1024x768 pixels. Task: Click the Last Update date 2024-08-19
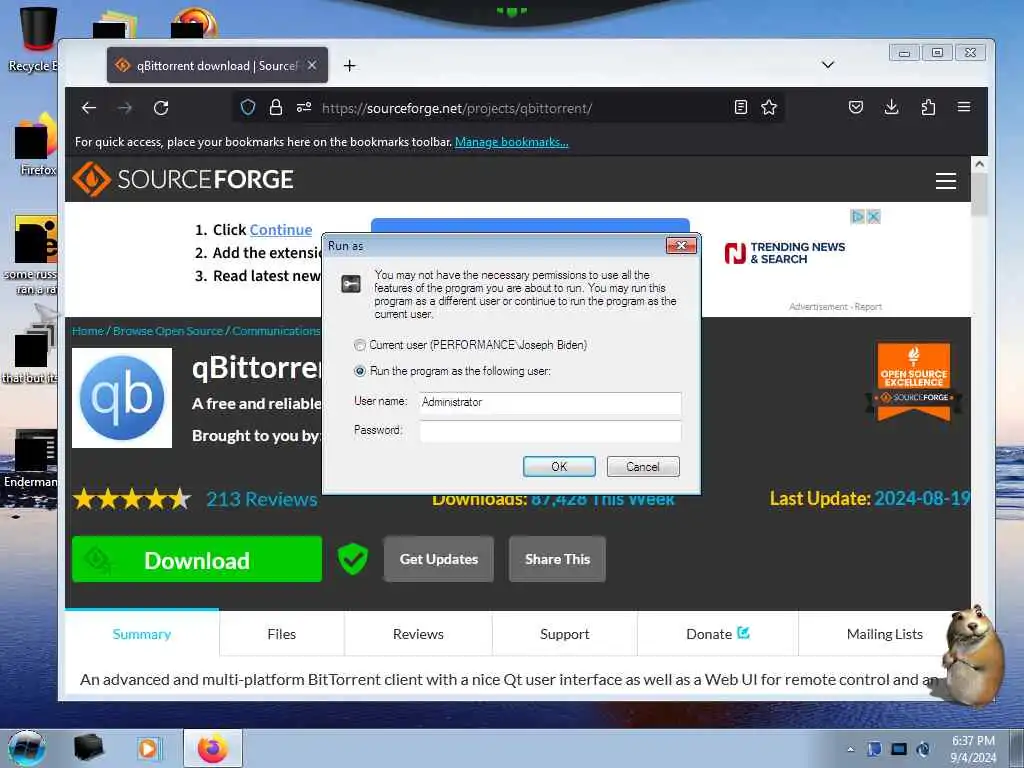click(922, 498)
